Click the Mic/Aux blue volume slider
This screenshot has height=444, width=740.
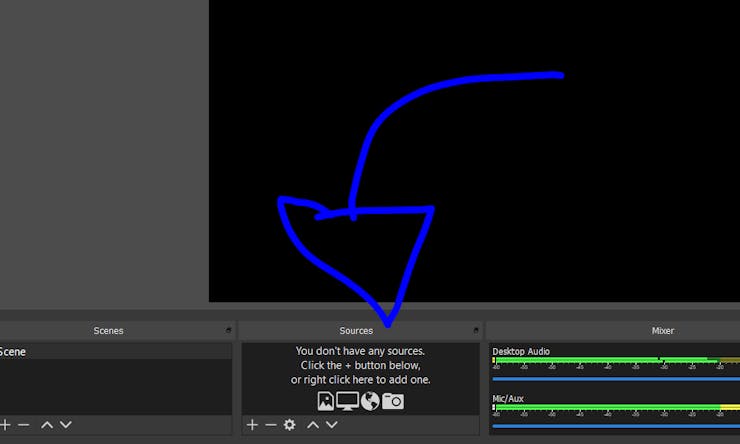(610, 426)
